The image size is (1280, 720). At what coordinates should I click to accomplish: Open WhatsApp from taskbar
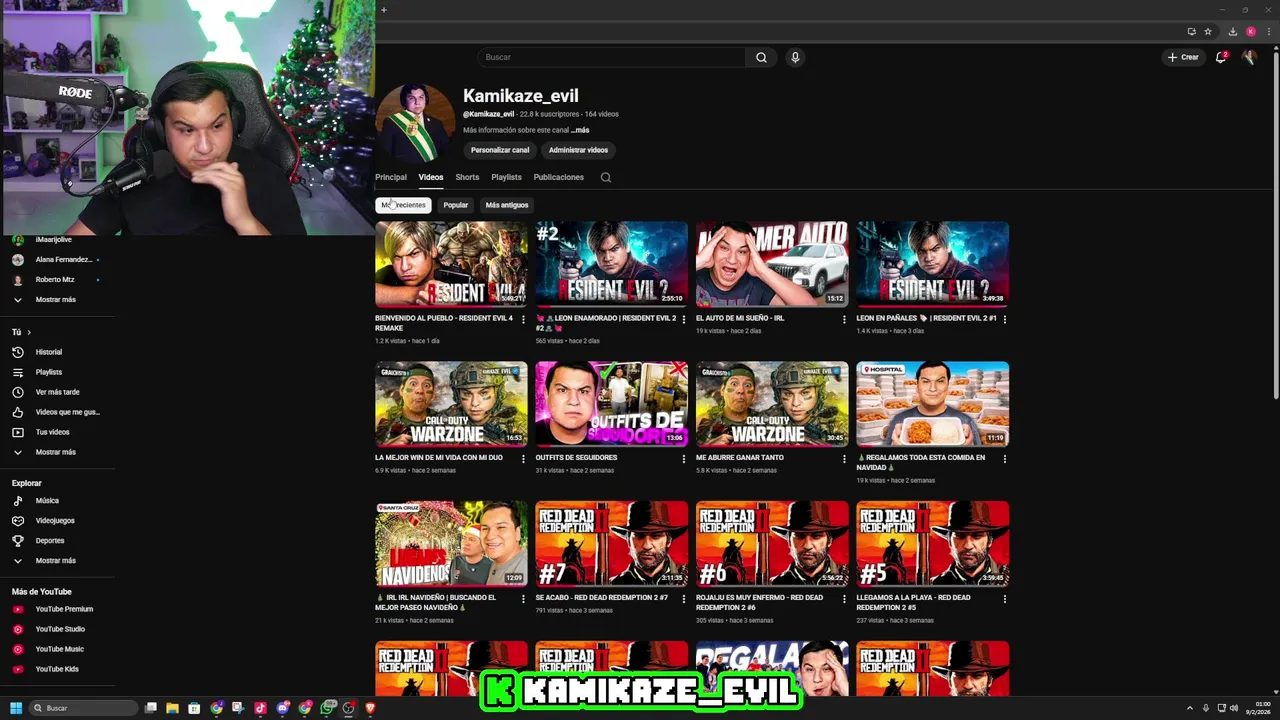pos(327,708)
